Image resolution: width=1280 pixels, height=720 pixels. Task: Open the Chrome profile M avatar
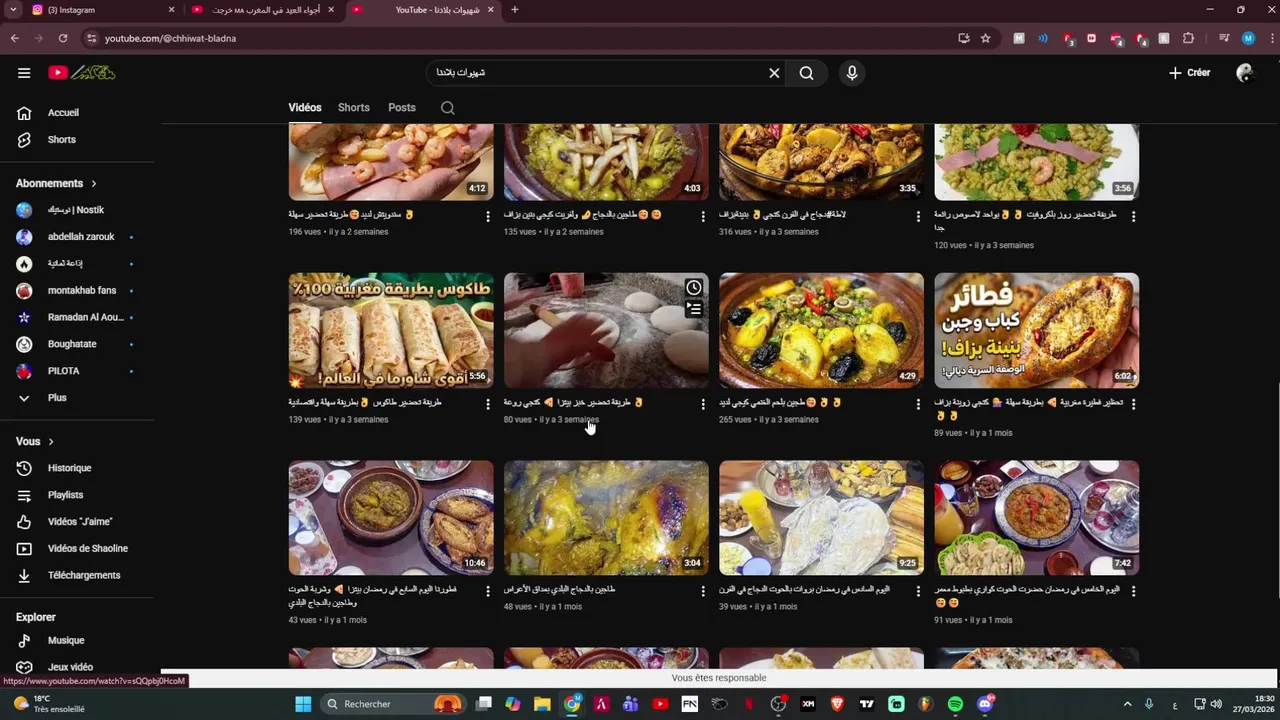tap(1248, 38)
